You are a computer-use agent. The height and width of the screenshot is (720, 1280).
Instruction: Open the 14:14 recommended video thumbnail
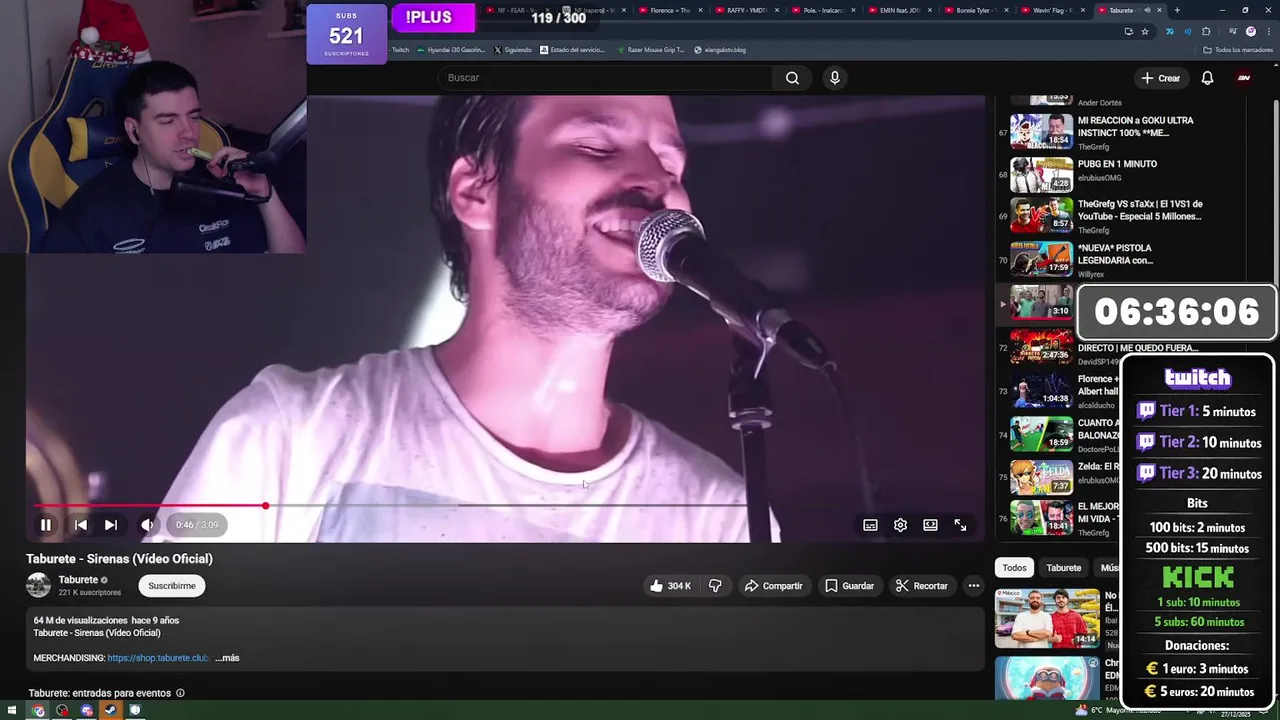[x=1047, y=618]
